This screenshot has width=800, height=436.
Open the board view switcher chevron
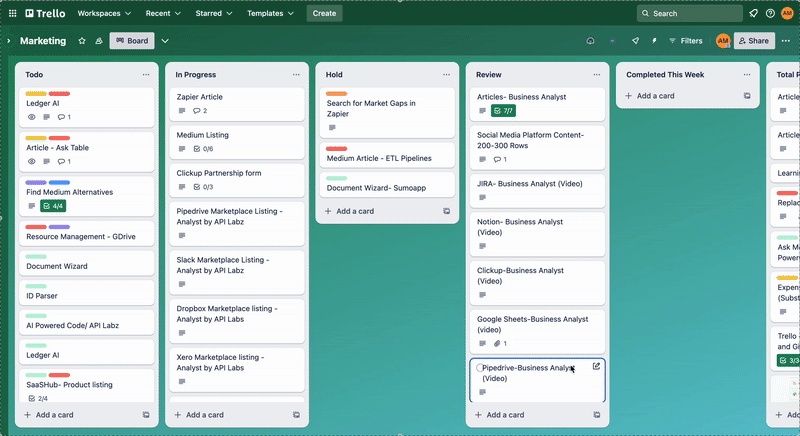tap(165, 41)
